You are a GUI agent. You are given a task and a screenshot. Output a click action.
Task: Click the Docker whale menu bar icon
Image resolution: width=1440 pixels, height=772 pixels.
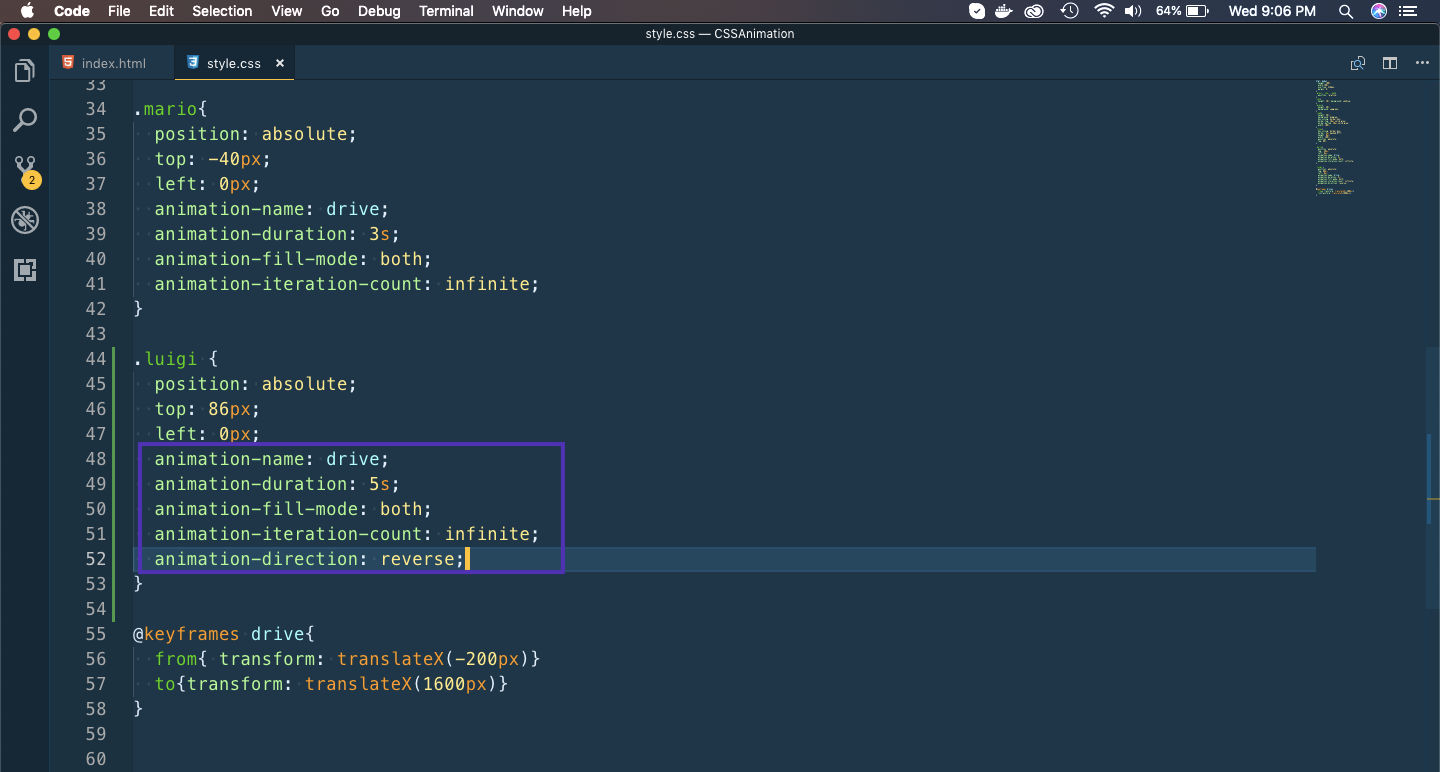[x=1005, y=11]
